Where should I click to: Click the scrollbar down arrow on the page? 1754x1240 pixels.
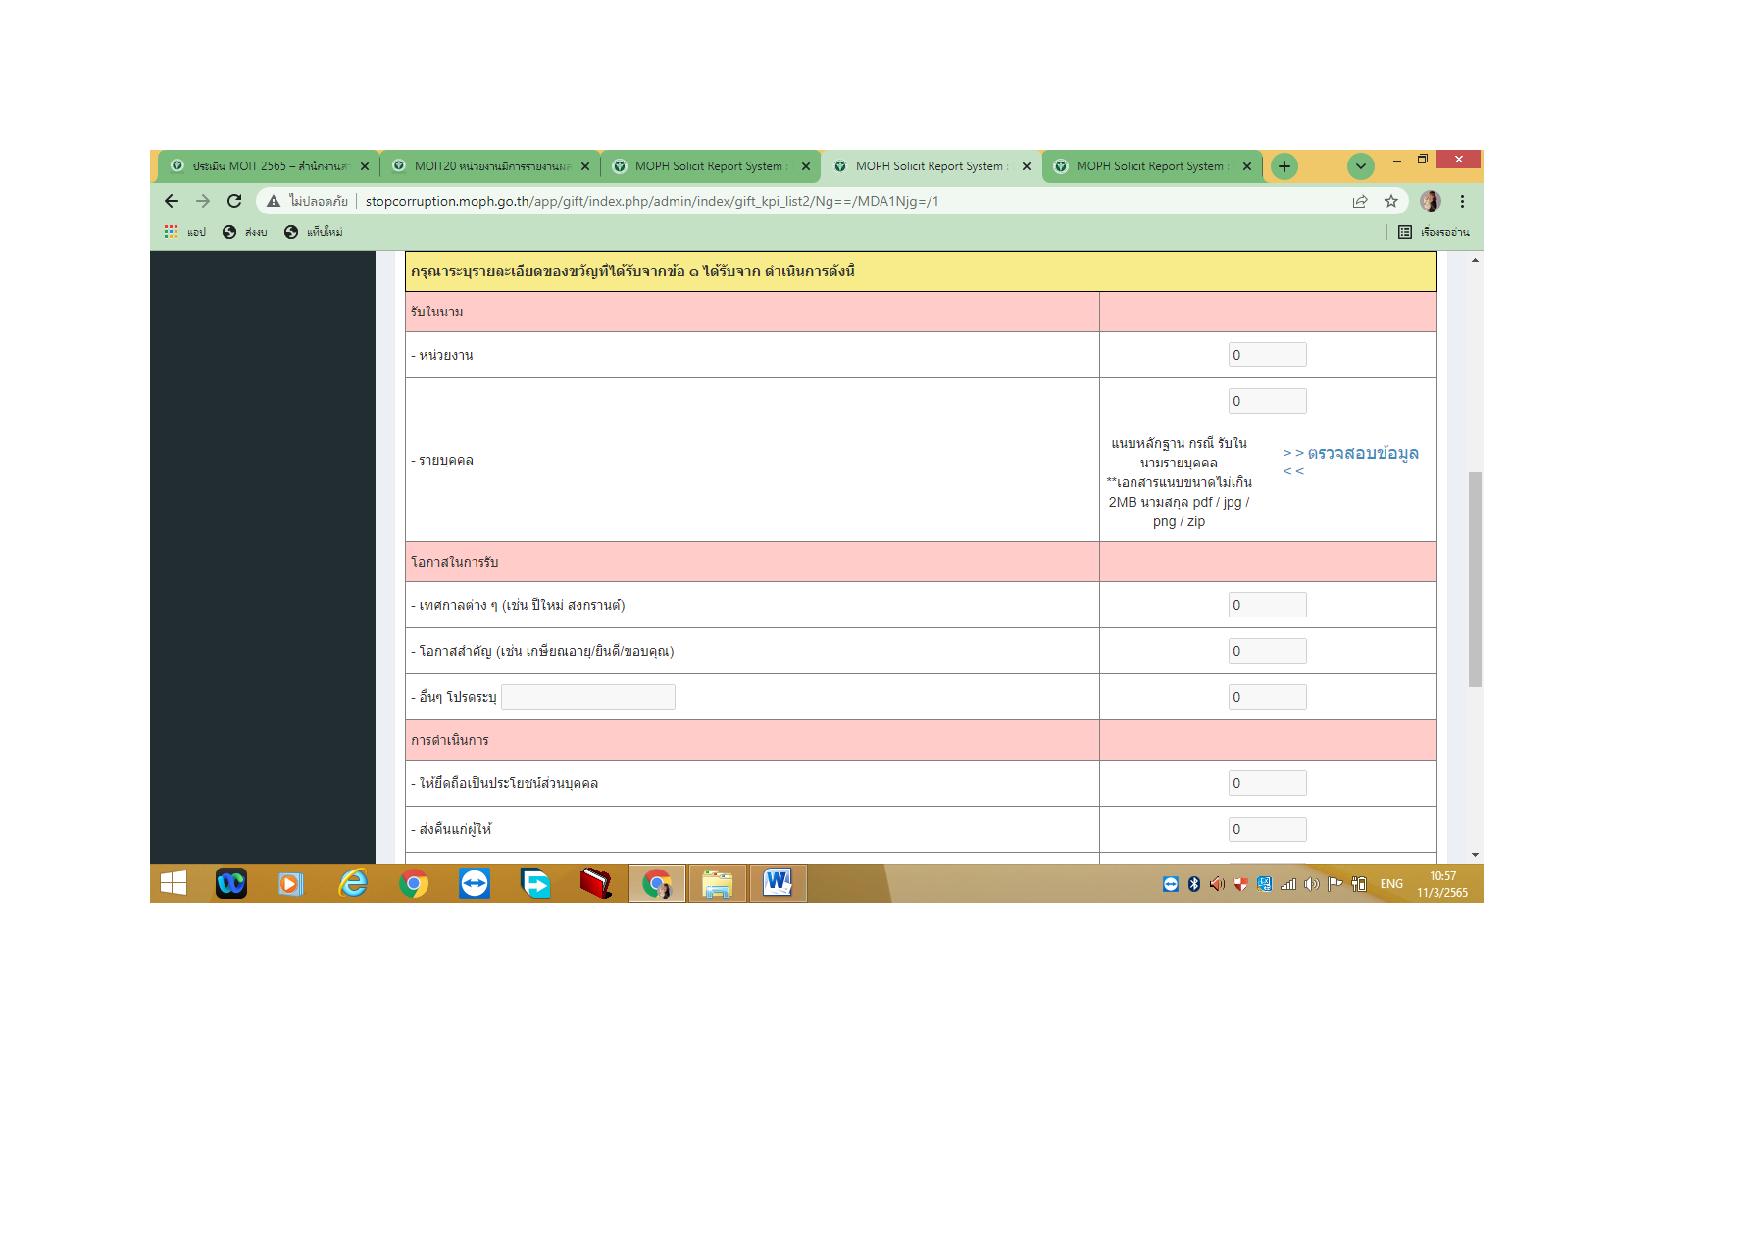point(1475,856)
